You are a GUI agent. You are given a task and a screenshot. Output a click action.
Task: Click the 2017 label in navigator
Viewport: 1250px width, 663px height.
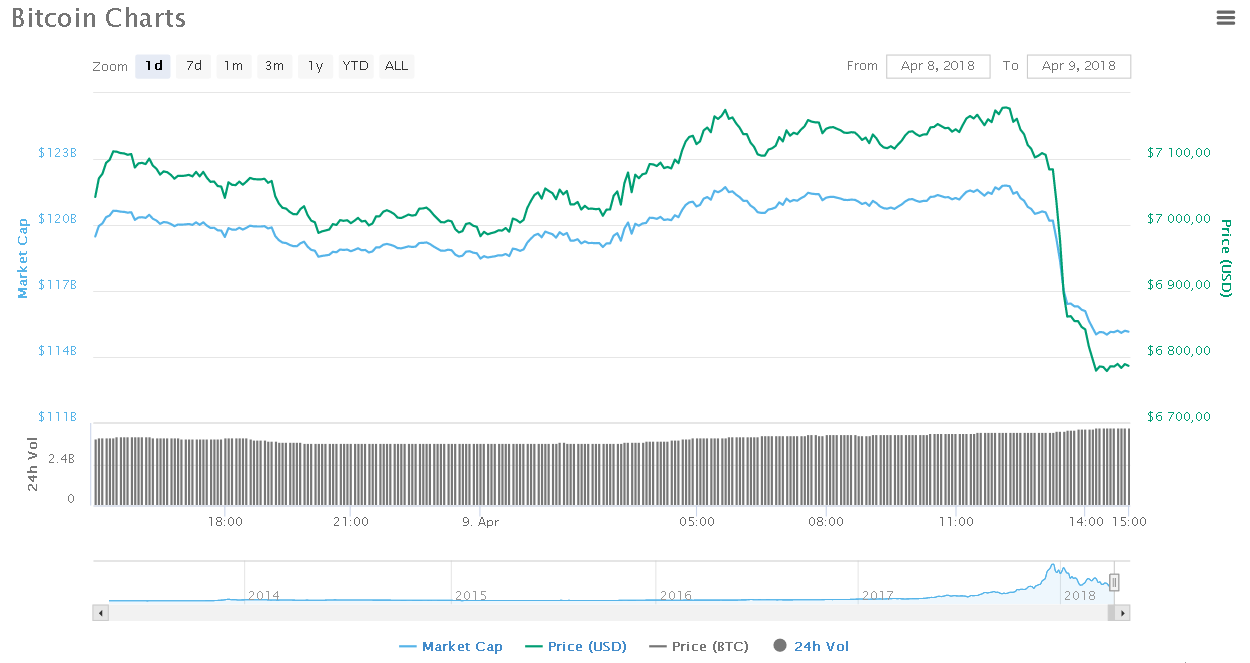coord(877,595)
